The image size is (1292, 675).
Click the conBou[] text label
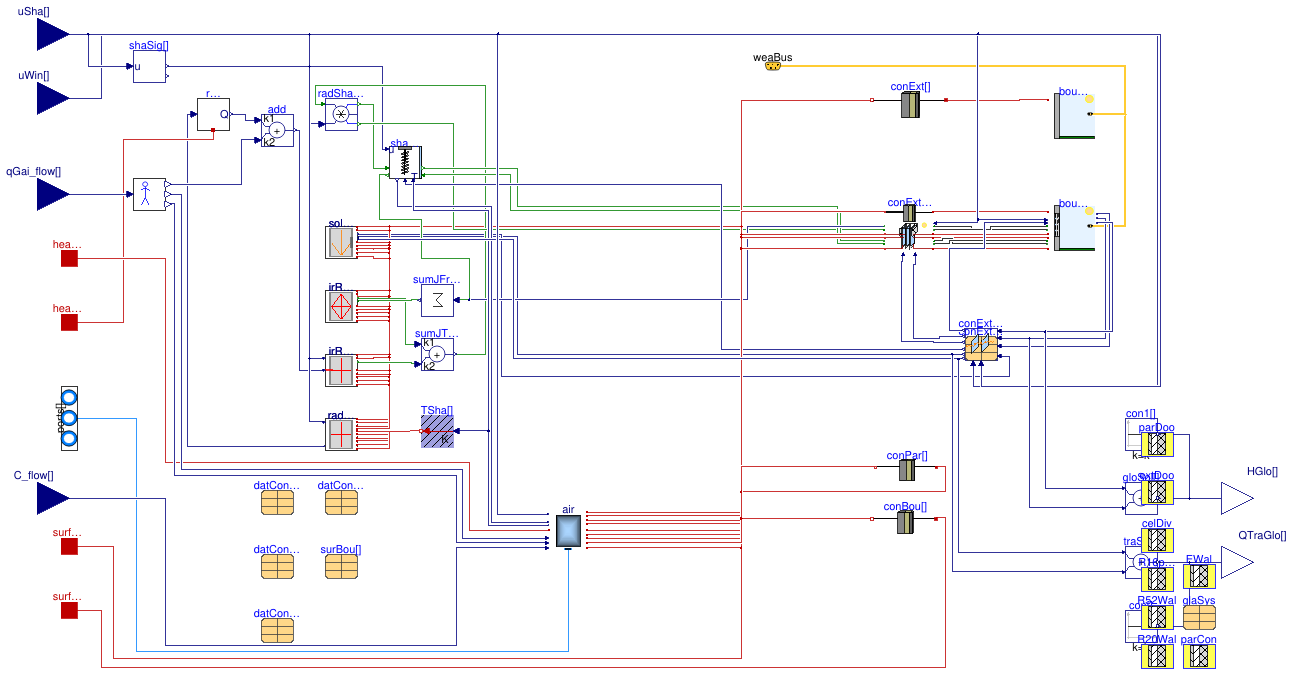tap(905, 506)
